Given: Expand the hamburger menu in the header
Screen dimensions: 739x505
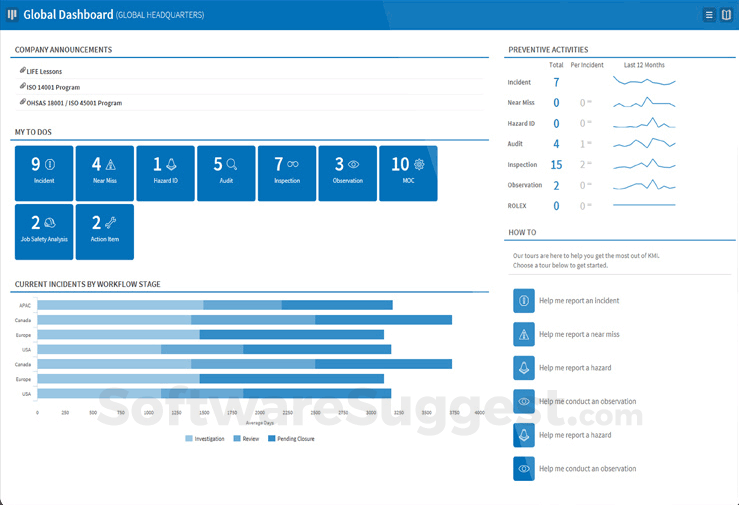Looking at the screenshot, I should pyautogui.click(x=709, y=15).
